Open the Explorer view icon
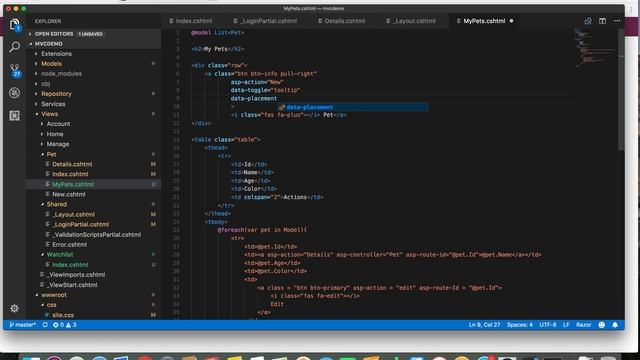Screen dimensions: 640x360 coord(15,25)
